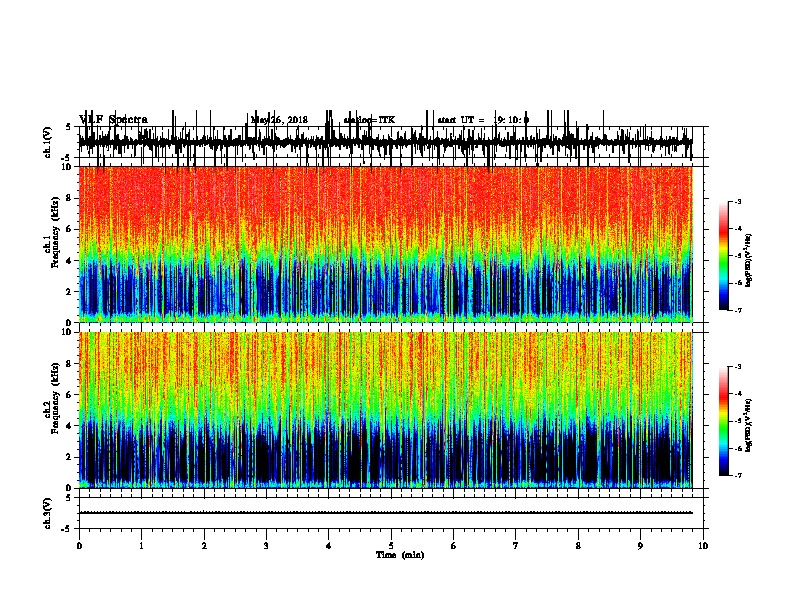Screen dimensions: 792x612
Task: Click the flat ch.3 voltage trace
Action: [x=385, y=513]
